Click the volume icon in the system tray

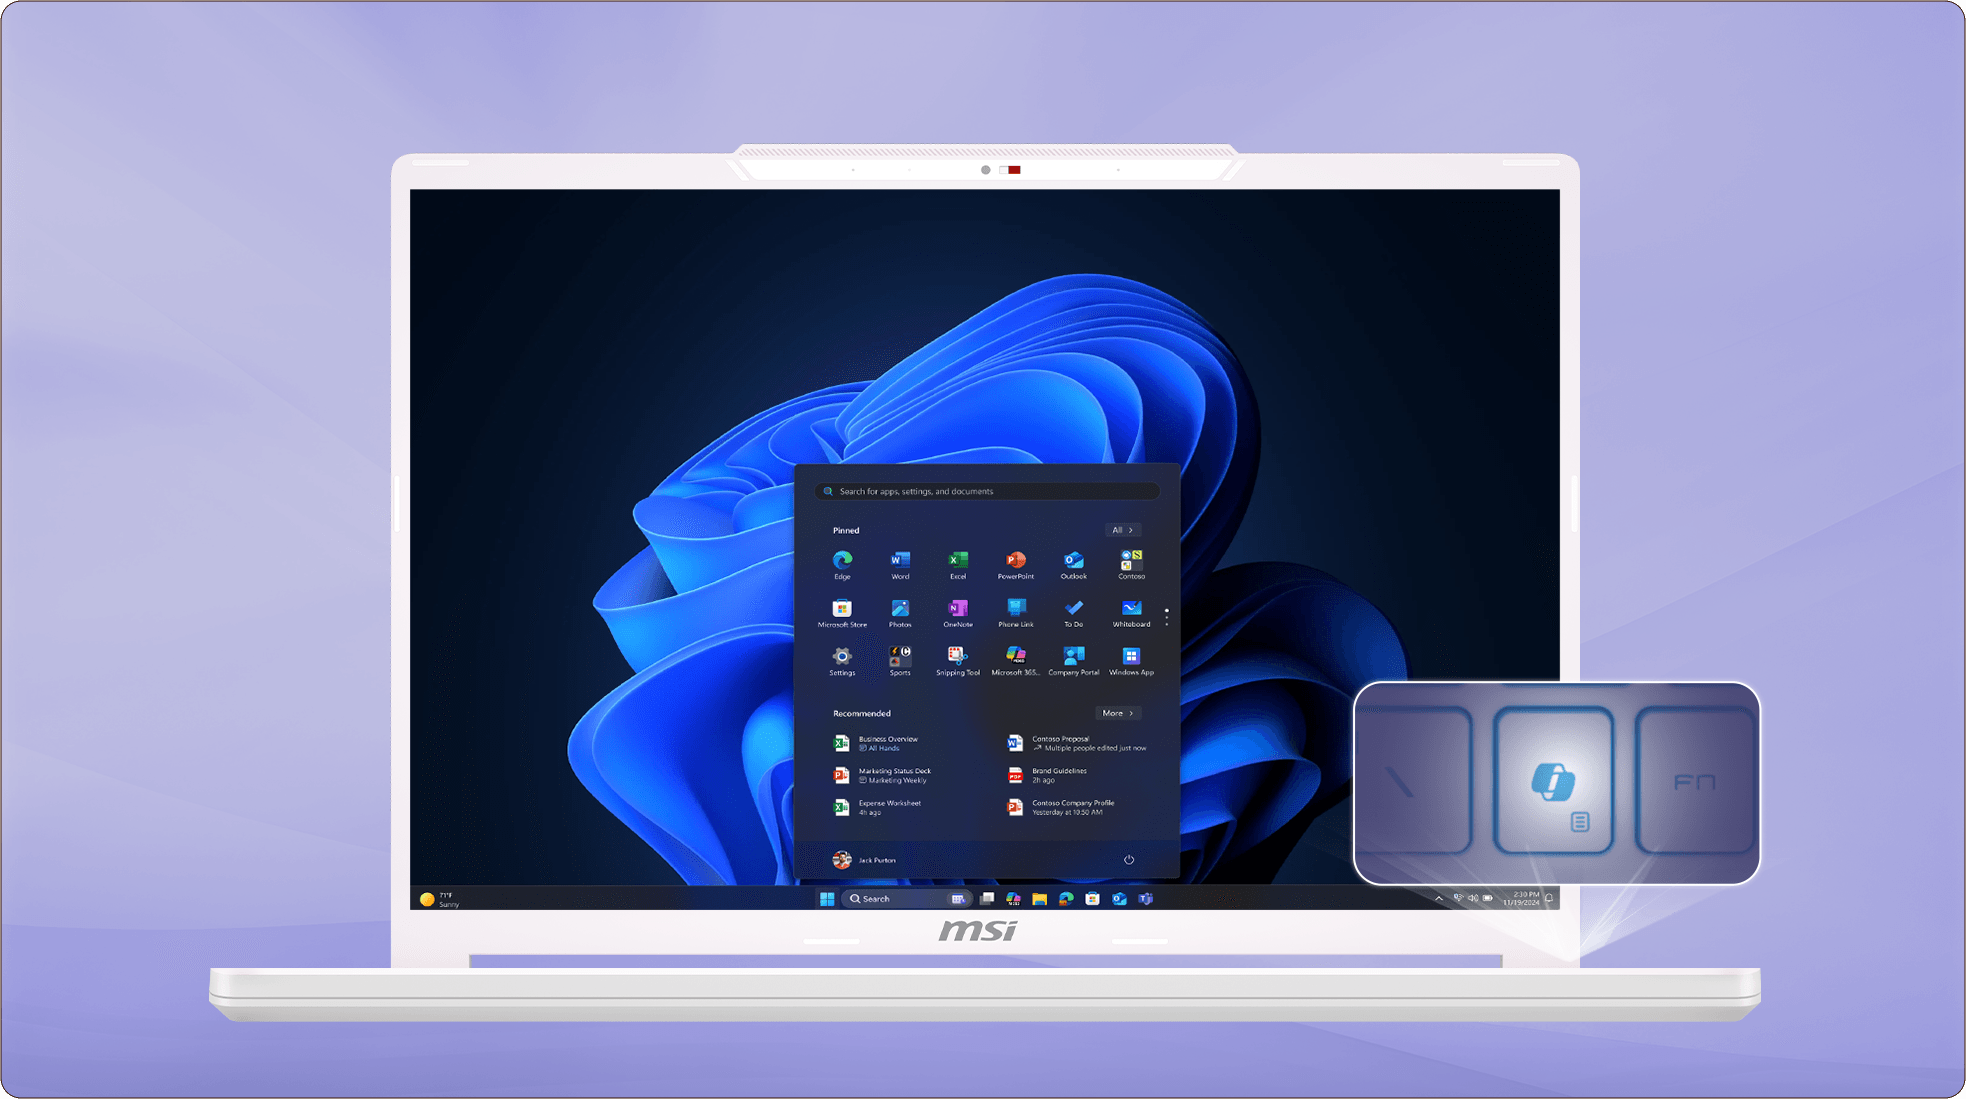coord(1473,898)
